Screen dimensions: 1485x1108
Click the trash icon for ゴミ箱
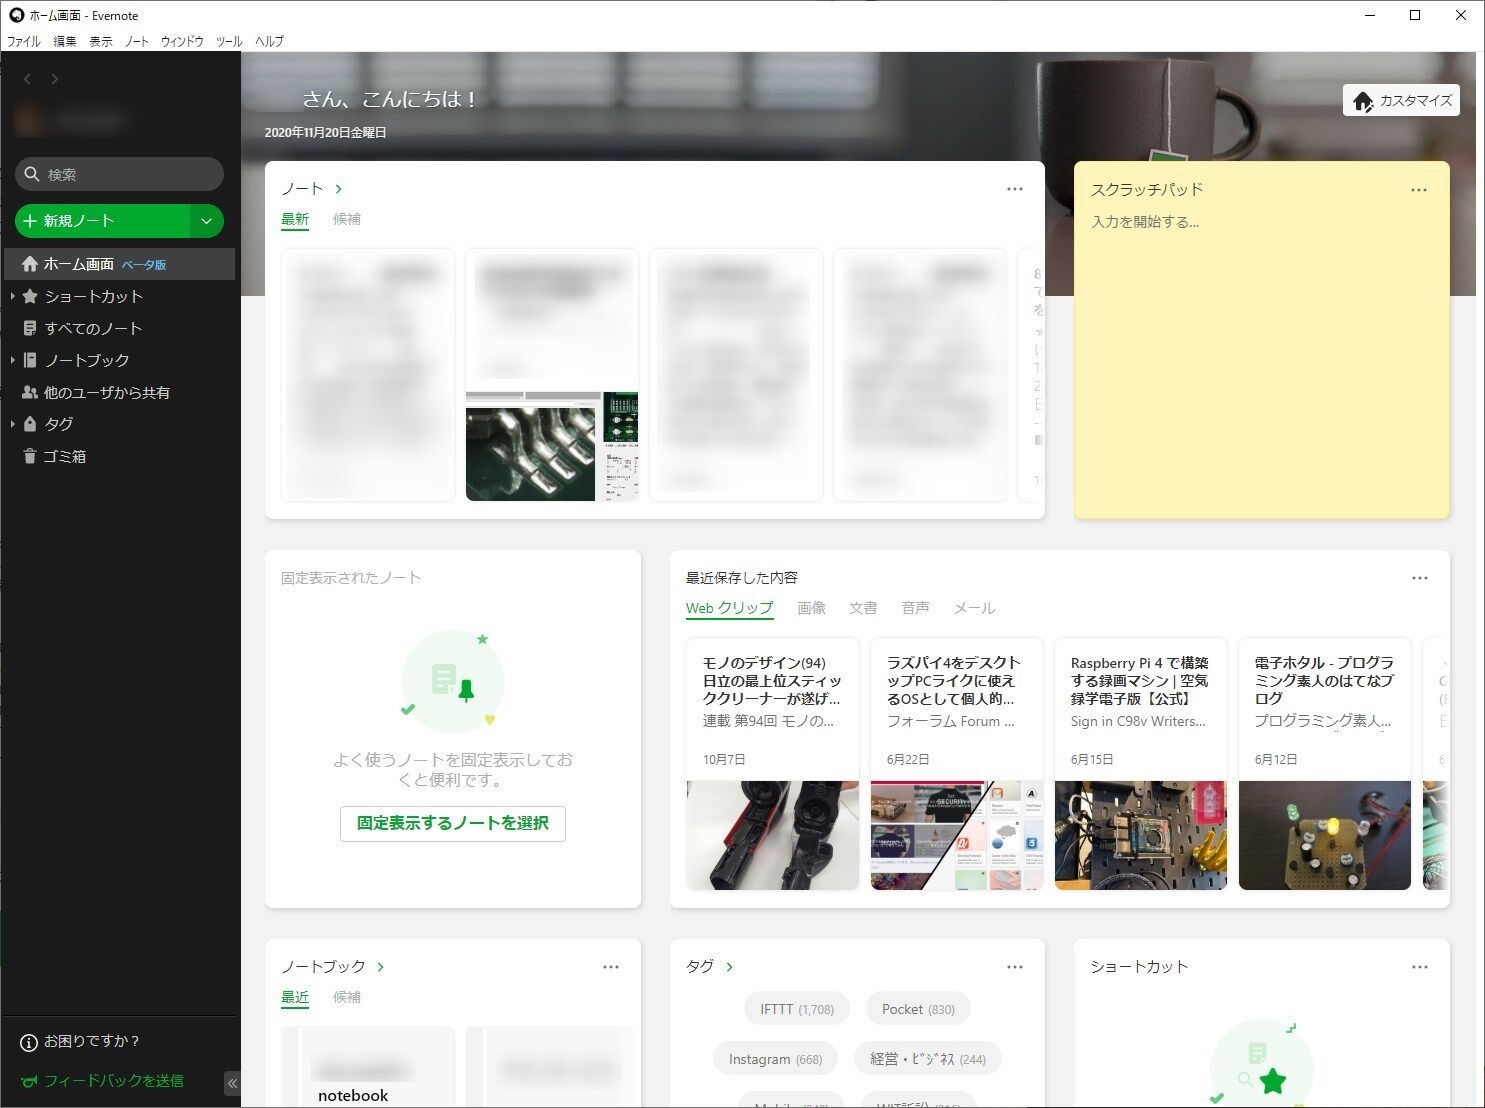click(x=30, y=456)
